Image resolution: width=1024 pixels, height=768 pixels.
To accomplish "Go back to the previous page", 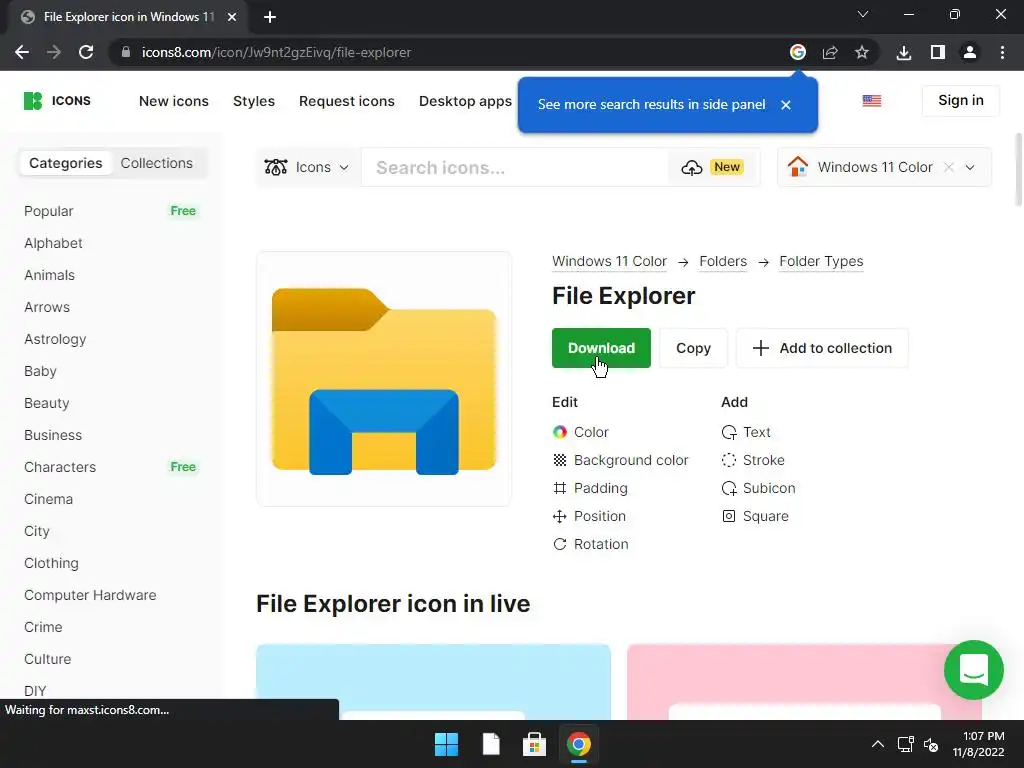I will [x=22, y=52].
